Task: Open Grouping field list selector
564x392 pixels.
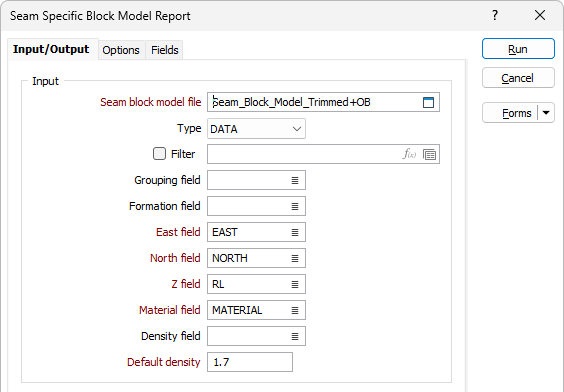Action: pyautogui.click(x=295, y=181)
